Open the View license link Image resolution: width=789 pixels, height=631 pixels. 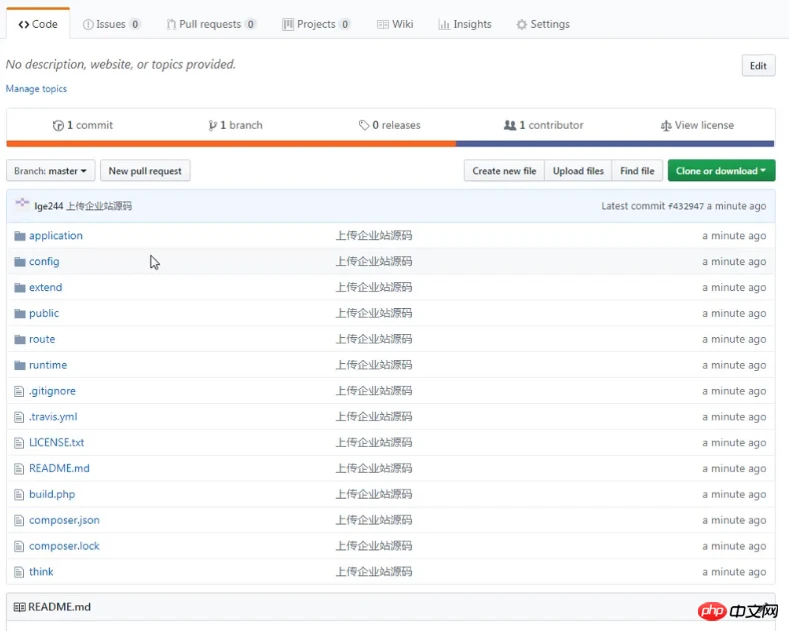coord(697,125)
